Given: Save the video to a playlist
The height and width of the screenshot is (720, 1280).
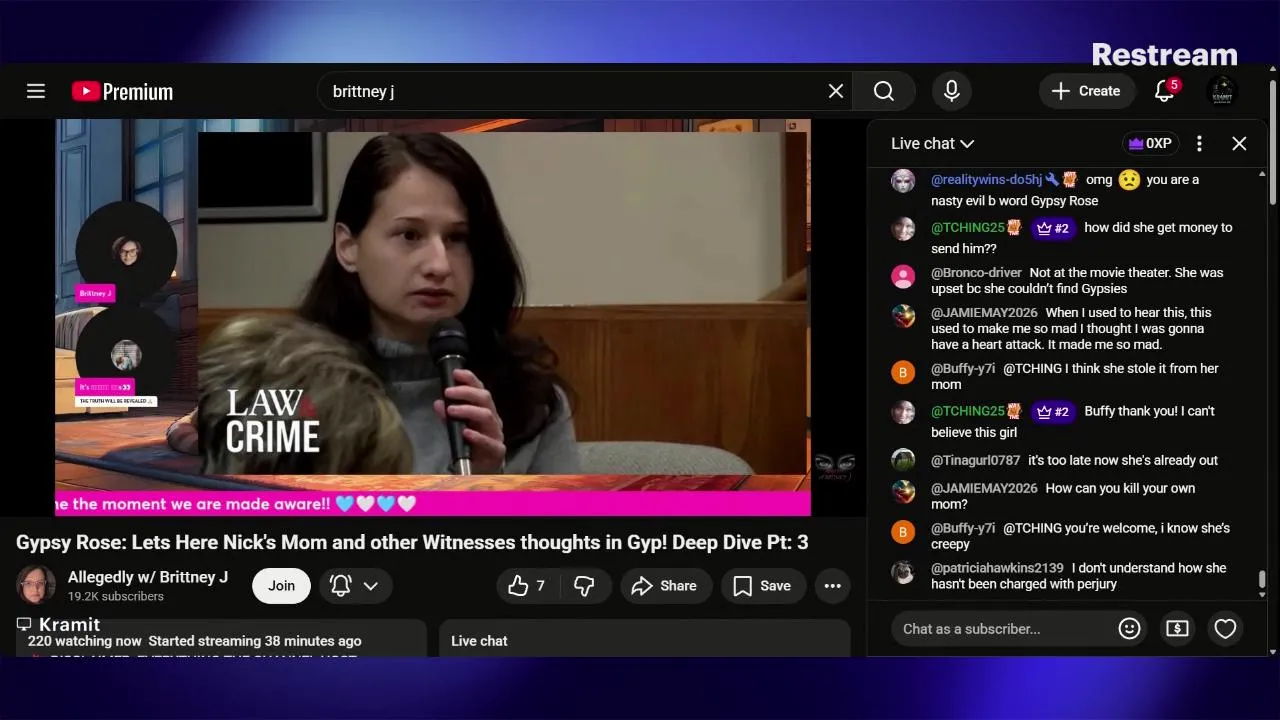Looking at the screenshot, I should tap(763, 586).
